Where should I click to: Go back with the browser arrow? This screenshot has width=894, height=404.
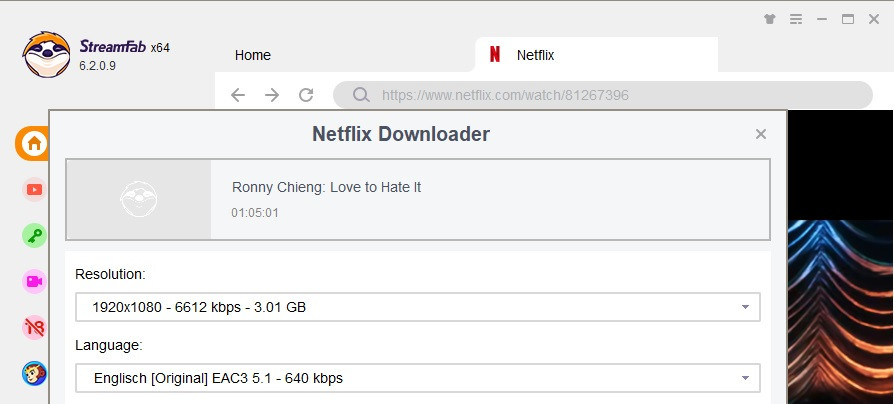pos(237,95)
